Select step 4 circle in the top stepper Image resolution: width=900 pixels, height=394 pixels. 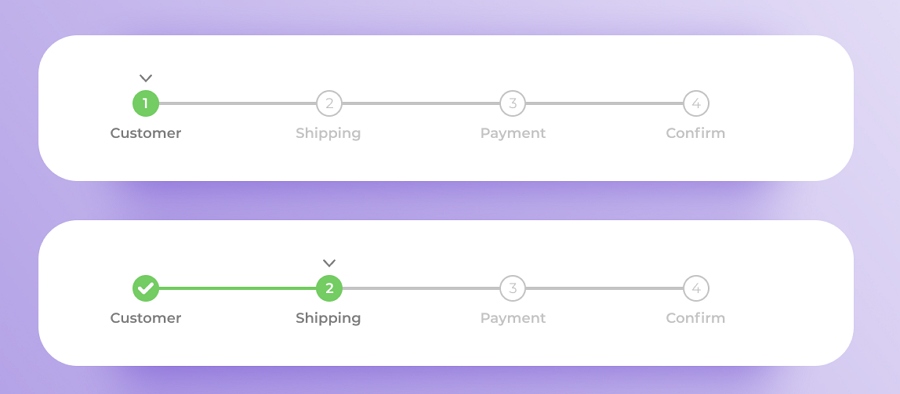click(696, 103)
